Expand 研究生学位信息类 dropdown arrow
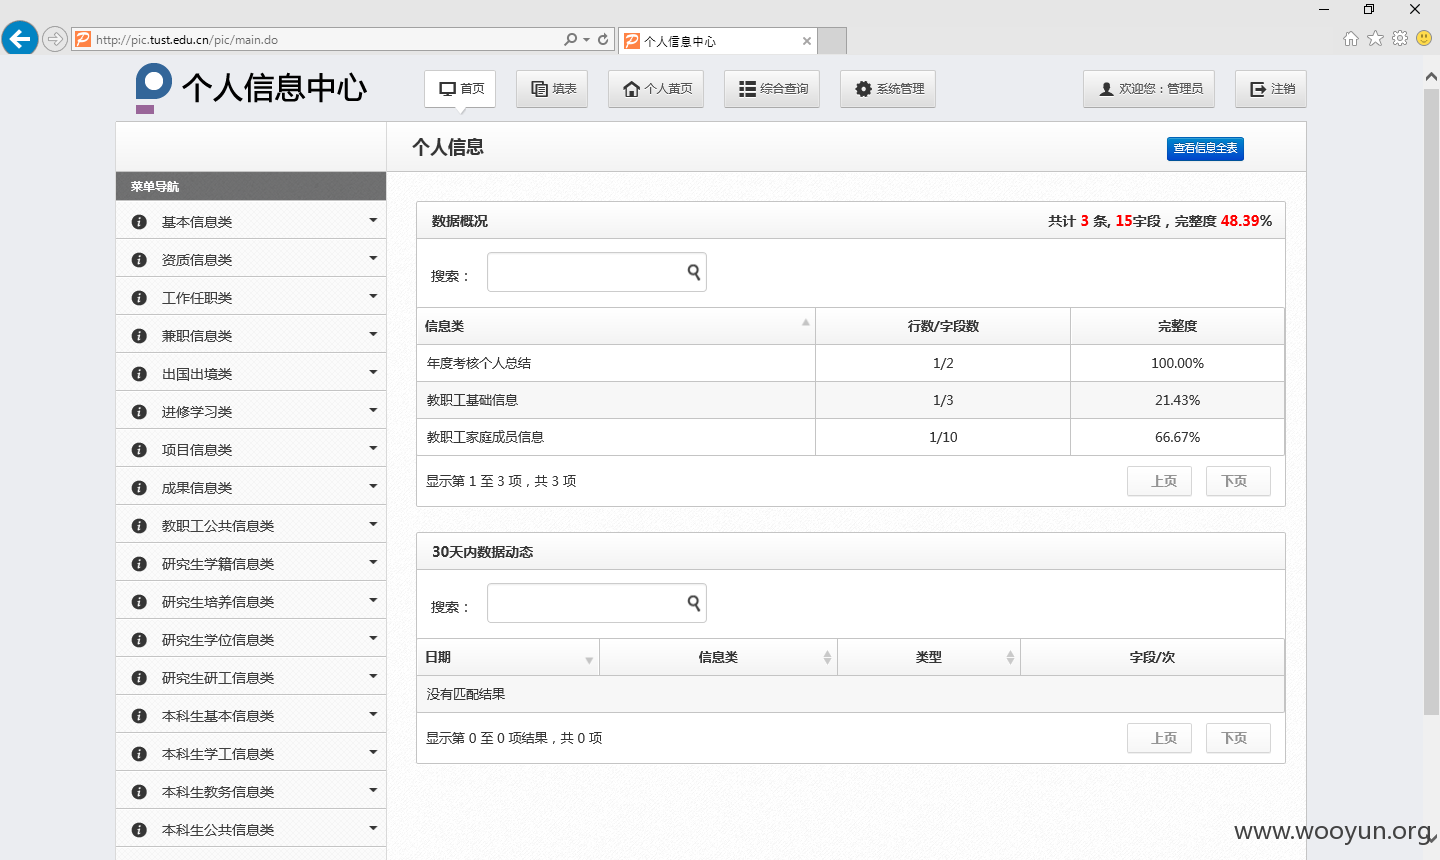Image resolution: width=1440 pixels, height=860 pixels. coord(373,638)
